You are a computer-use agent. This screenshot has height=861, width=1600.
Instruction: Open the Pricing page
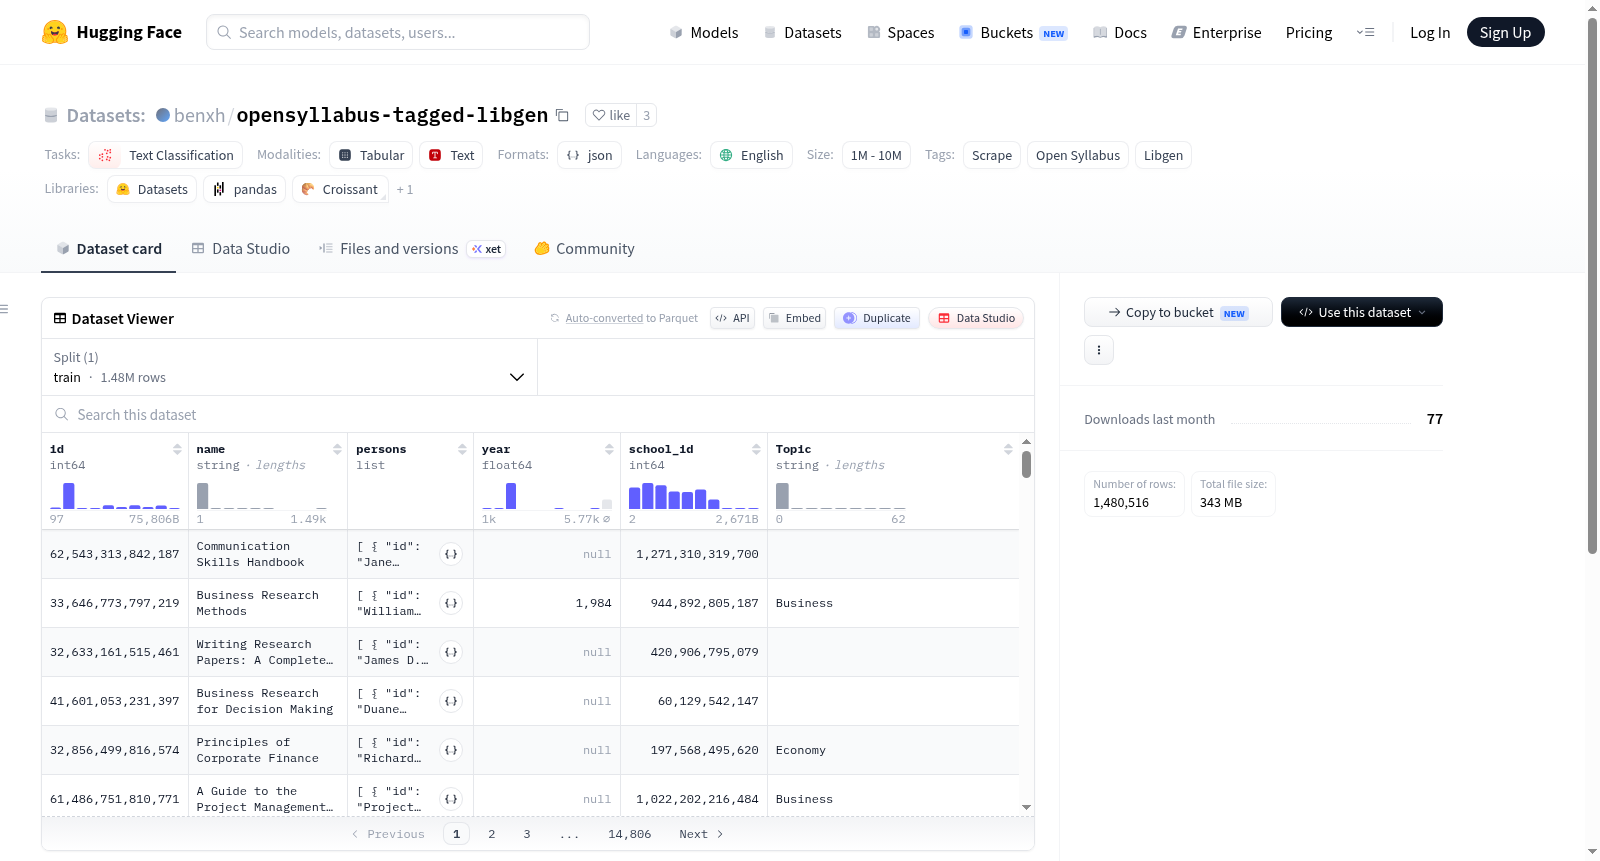pos(1309,32)
